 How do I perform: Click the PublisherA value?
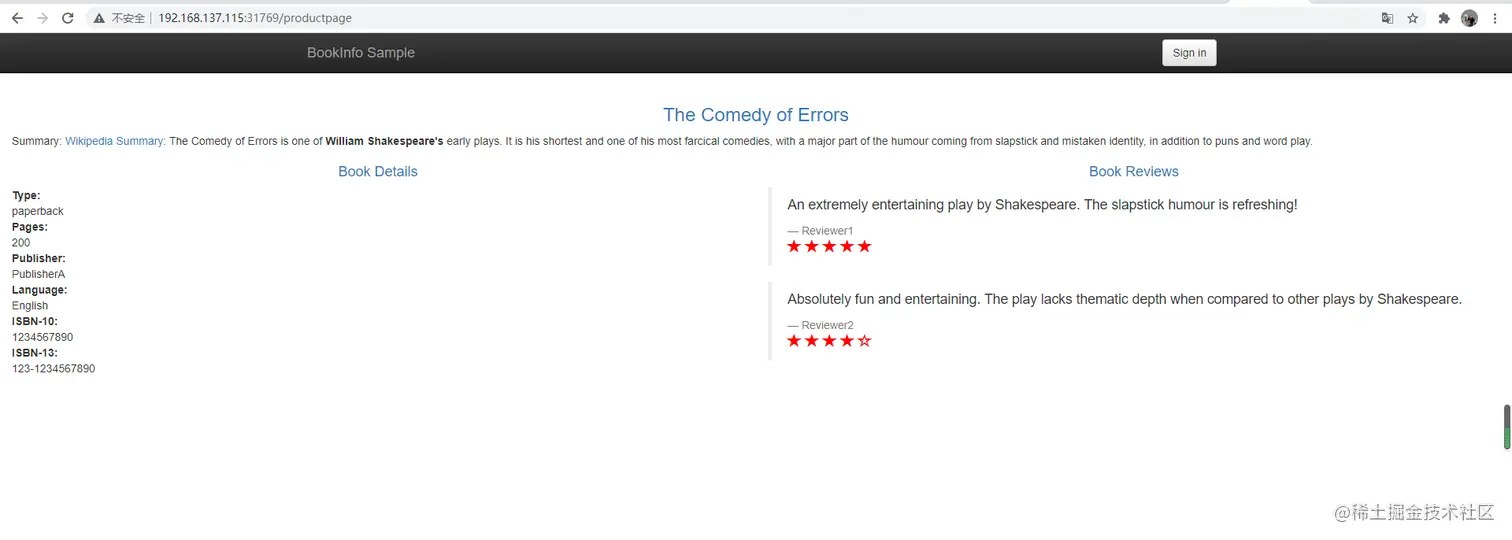pos(39,274)
